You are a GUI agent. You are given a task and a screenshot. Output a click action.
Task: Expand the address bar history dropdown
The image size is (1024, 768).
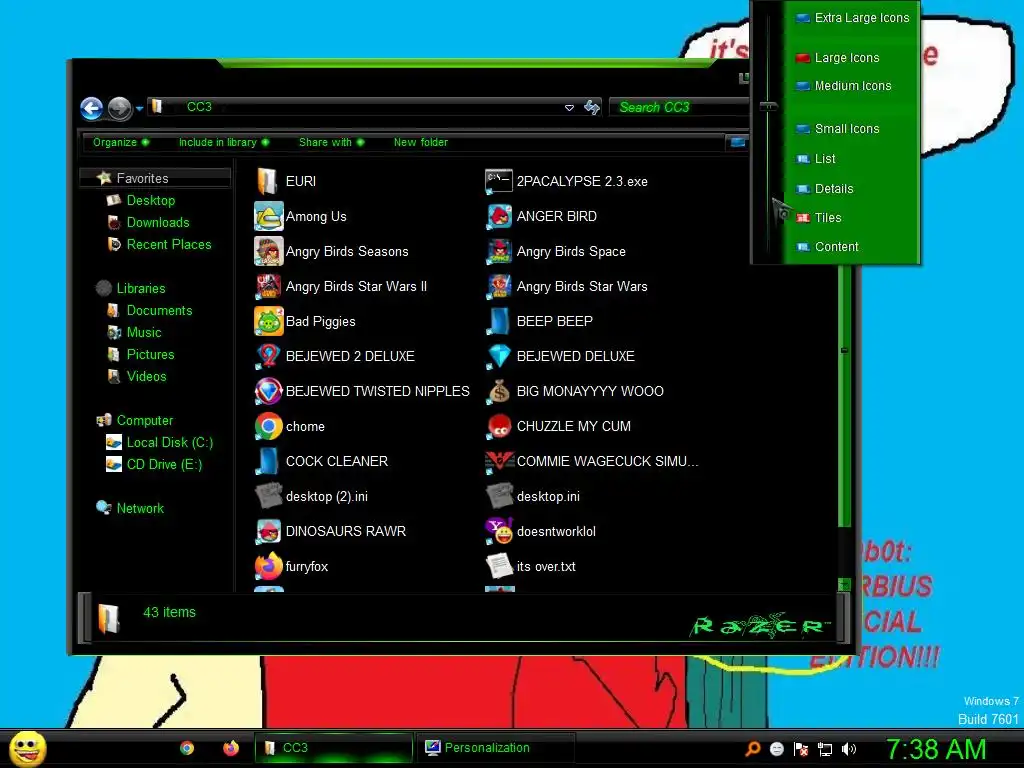pyautogui.click(x=569, y=108)
